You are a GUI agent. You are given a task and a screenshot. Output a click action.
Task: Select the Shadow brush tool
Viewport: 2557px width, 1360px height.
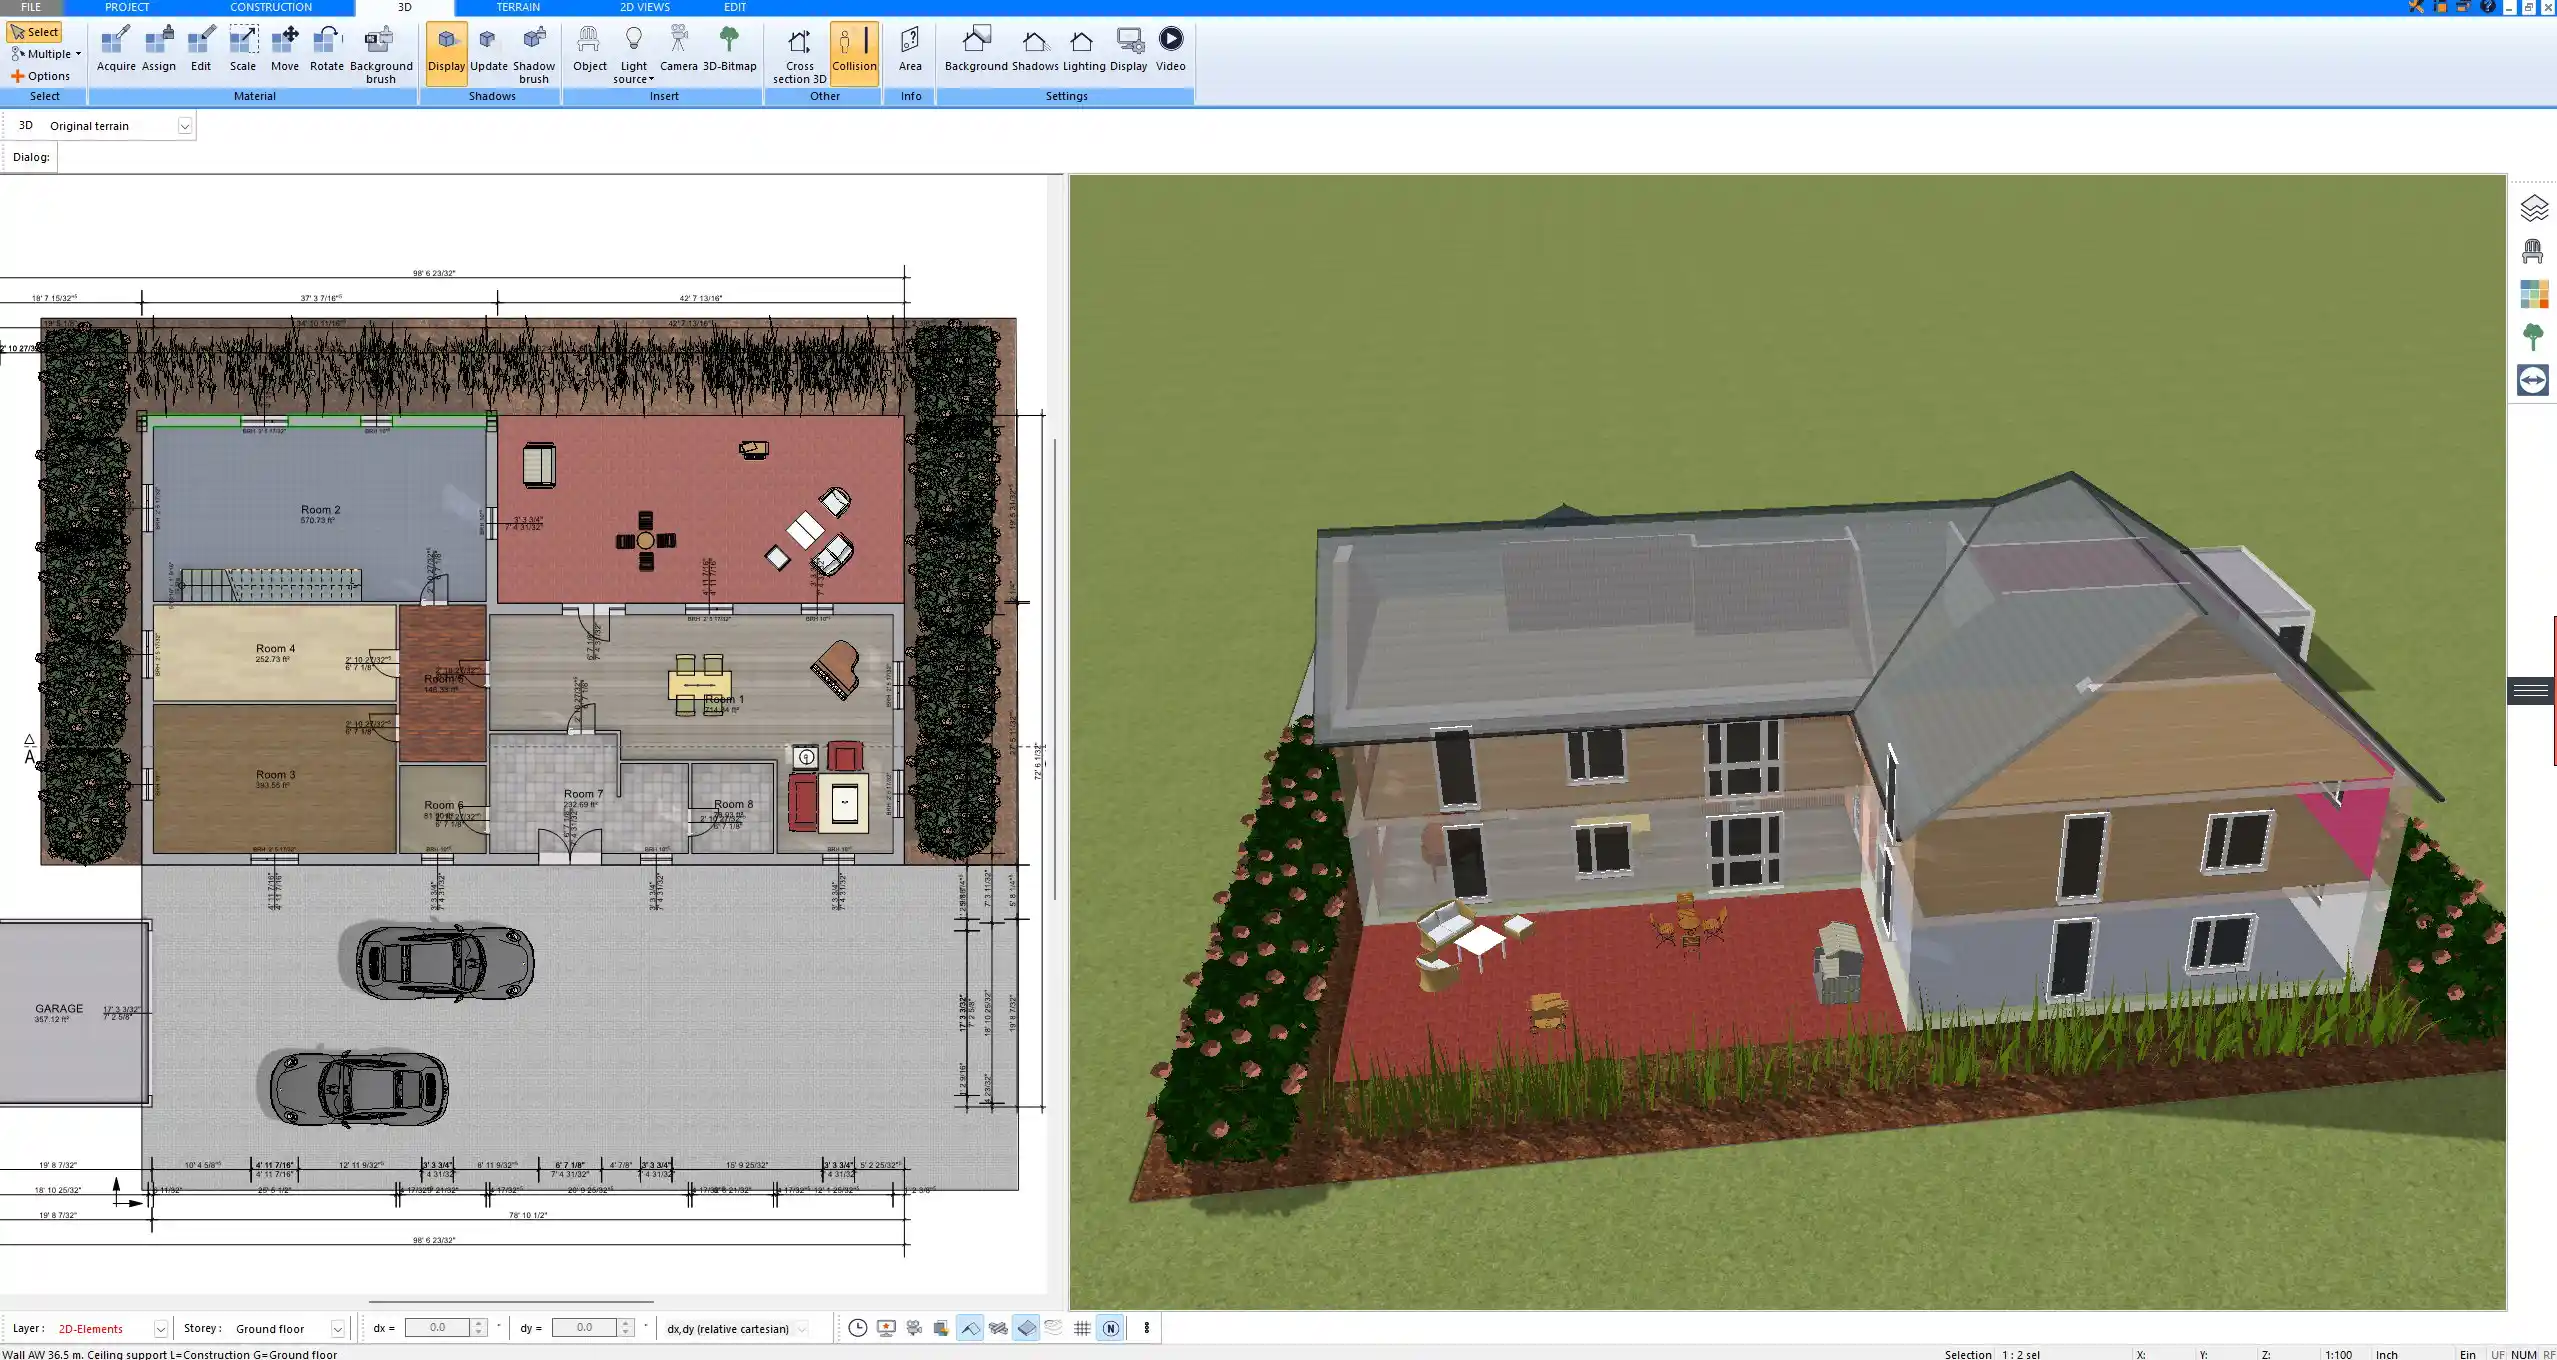pos(533,52)
